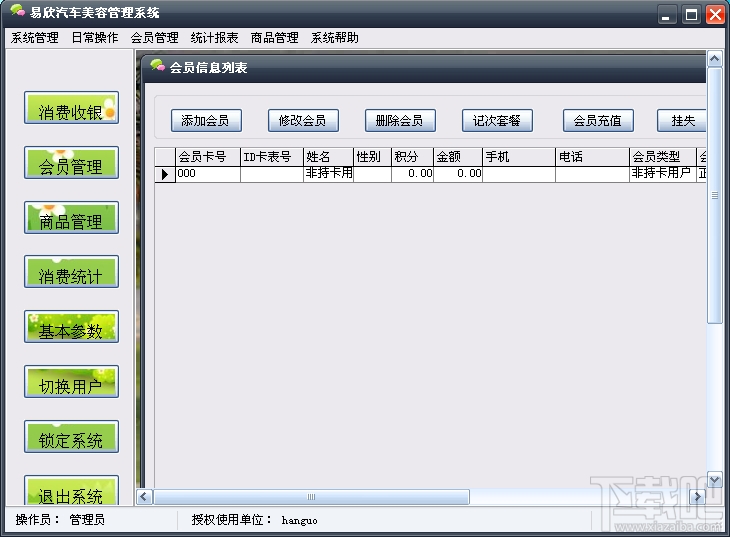The height and width of the screenshot is (537, 730).
Task: Open the 系统帮助 menu
Action: click(x=335, y=38)
